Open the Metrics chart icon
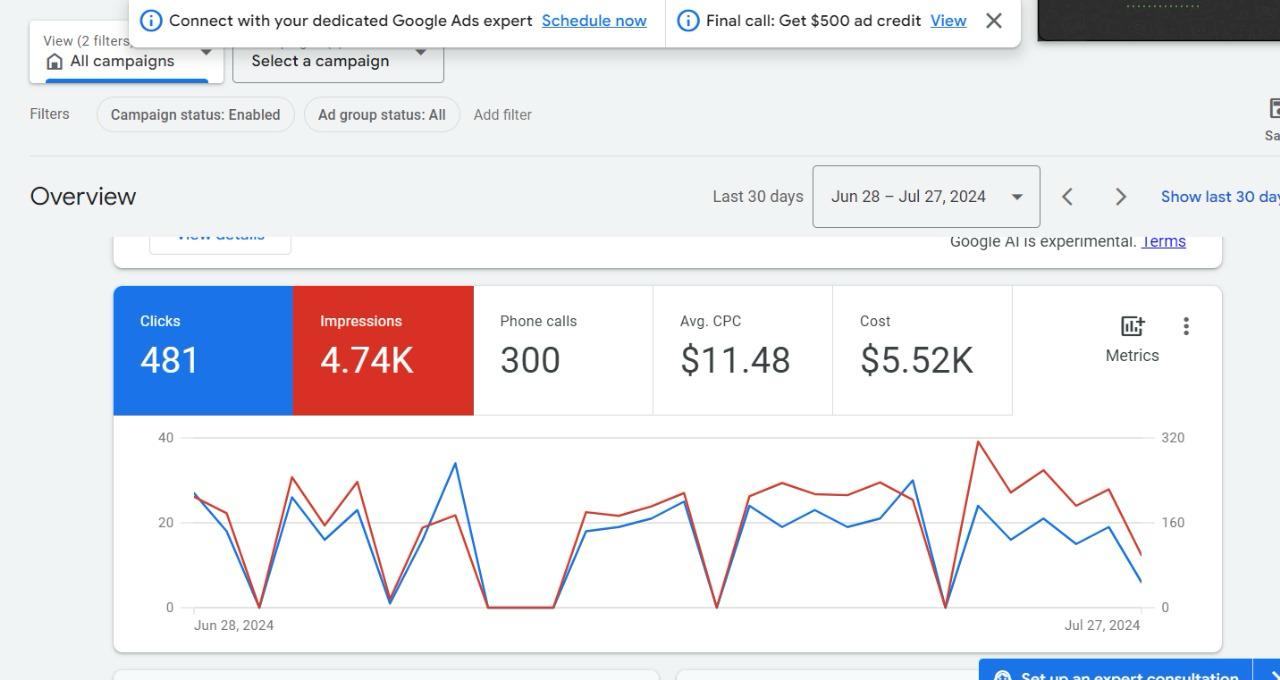This screenshot has width=1280, height=680. click(x=1131, y=327)
